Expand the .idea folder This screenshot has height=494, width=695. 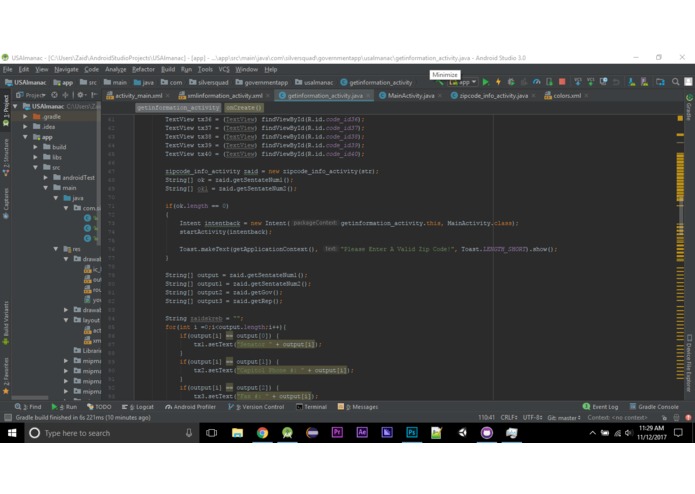(26, 127)
